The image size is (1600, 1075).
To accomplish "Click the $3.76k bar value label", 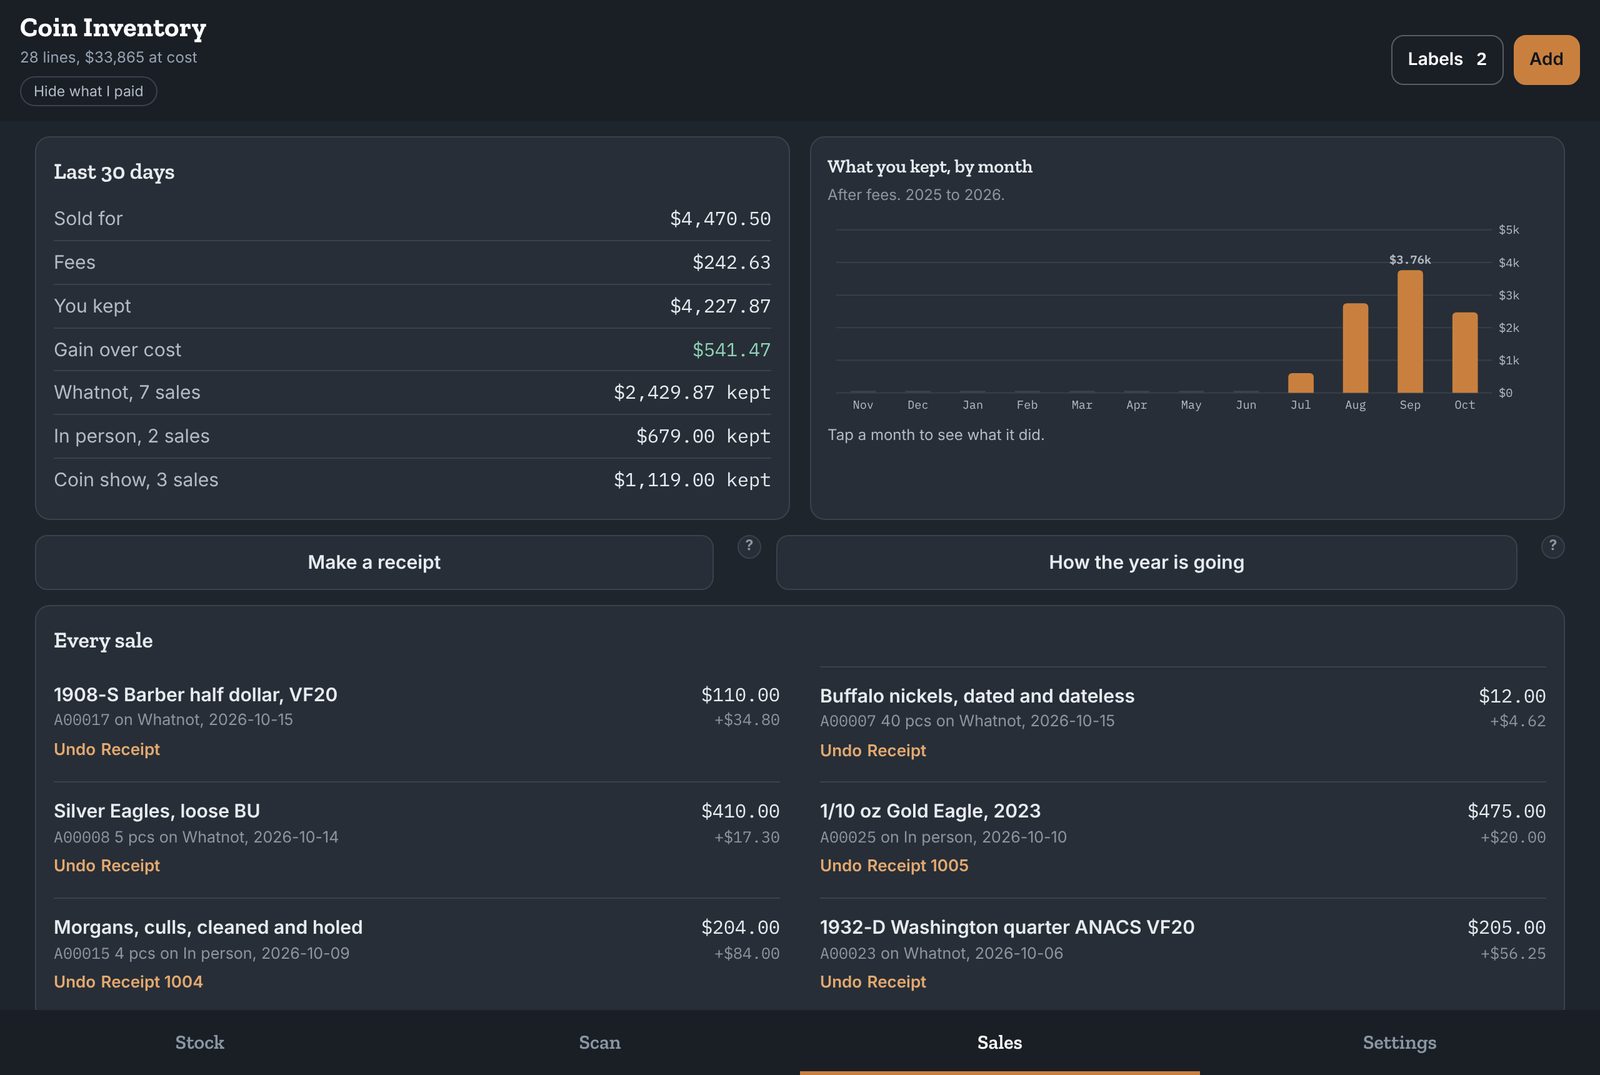I will pyautogui.click(x=1410, y=260).
